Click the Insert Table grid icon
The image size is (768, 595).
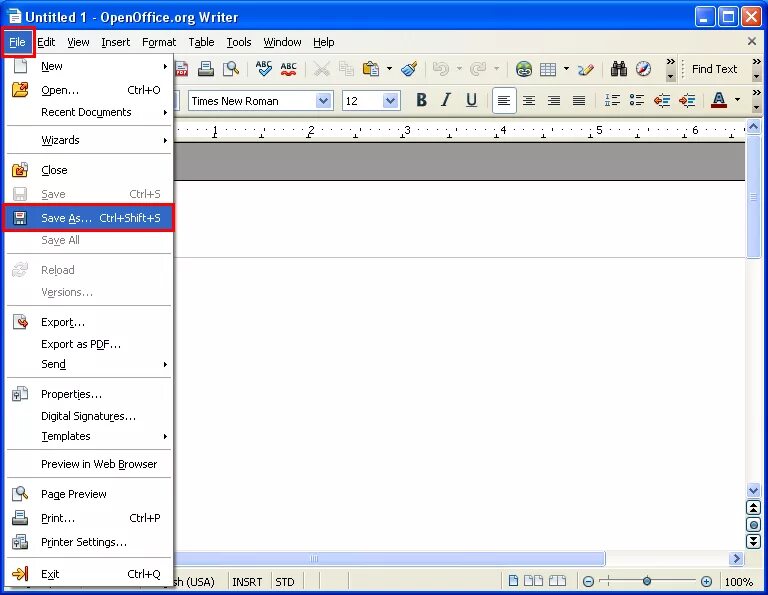tap(548, 69)
